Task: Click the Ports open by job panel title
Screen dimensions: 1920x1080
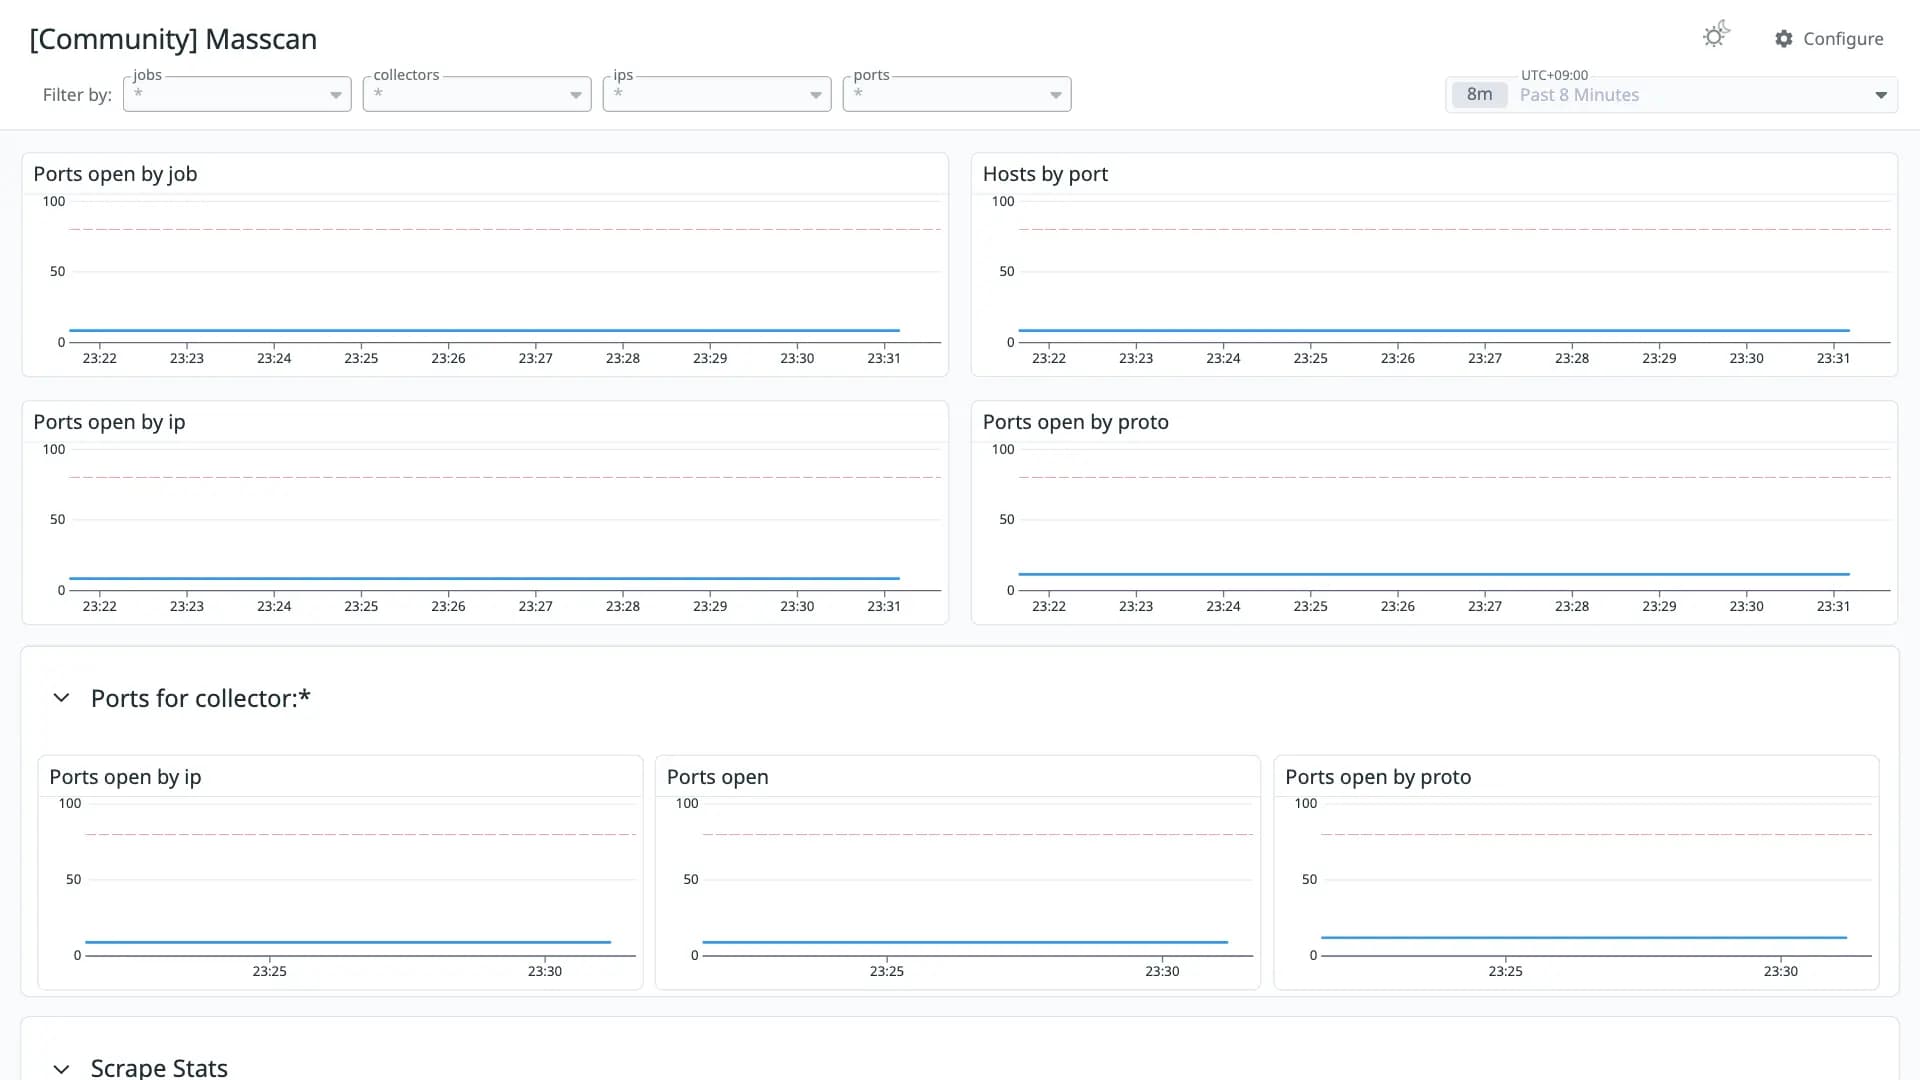Action: (x=115, y=174)
